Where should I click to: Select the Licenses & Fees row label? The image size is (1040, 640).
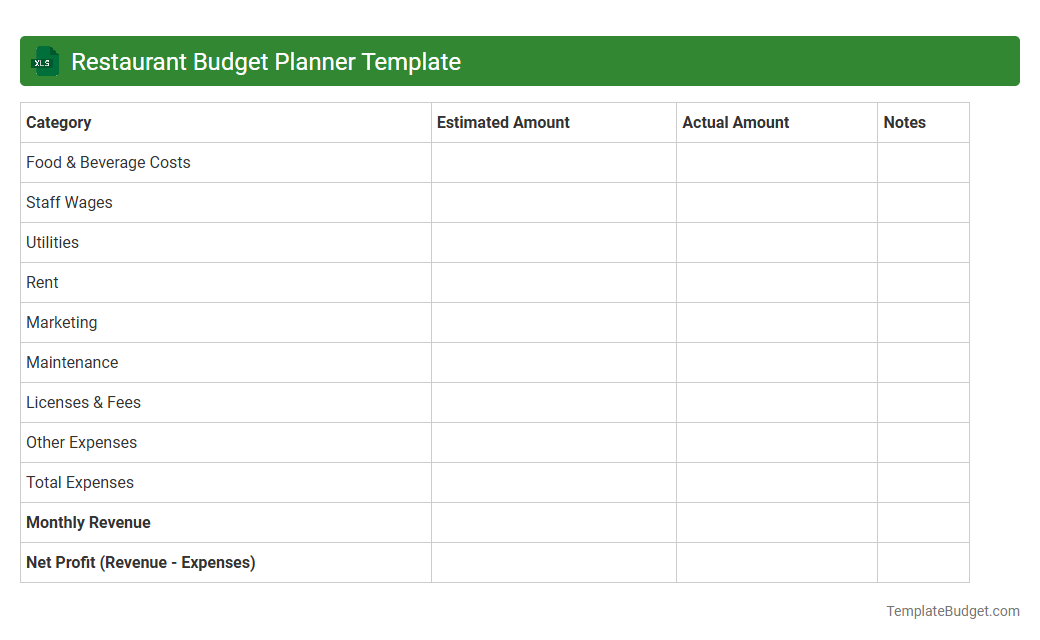[83, 402]
